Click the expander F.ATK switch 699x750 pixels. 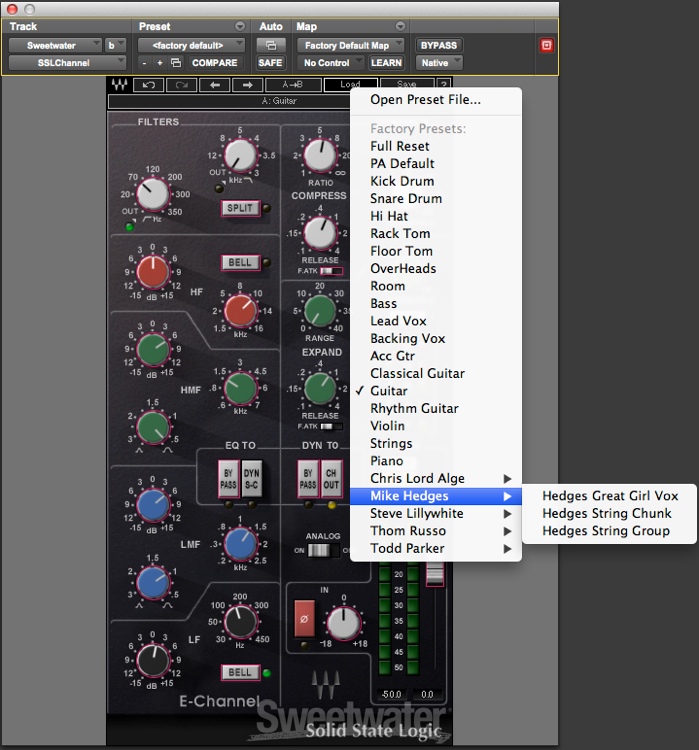pos(331,427)
